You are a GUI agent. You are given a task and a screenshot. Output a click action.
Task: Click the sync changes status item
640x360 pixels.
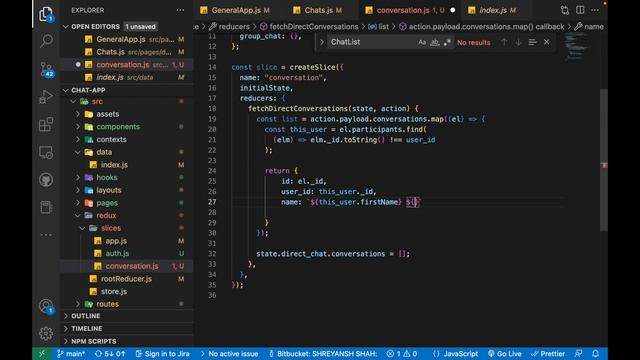click(110, 353)
